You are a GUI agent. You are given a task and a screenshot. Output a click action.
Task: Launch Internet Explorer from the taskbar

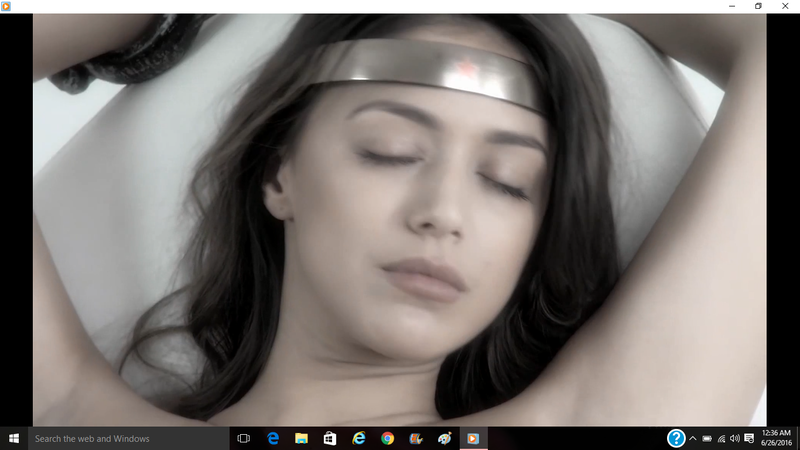[x=359, y=438]
